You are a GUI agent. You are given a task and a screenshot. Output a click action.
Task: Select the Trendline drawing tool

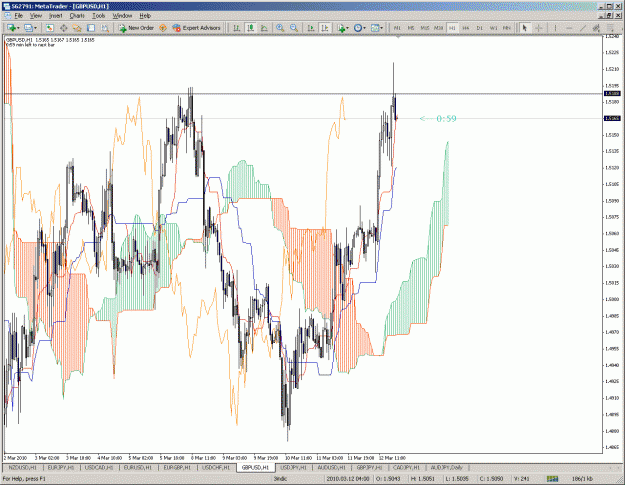(x=583, y=28)
